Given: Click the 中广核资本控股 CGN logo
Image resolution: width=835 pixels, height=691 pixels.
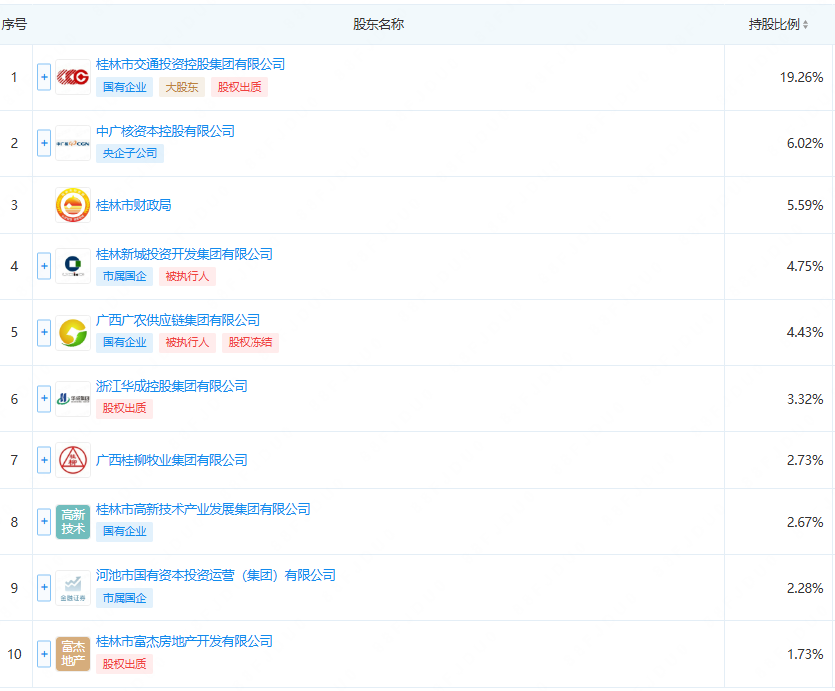Looking at the screenshot, I should 73,143.
